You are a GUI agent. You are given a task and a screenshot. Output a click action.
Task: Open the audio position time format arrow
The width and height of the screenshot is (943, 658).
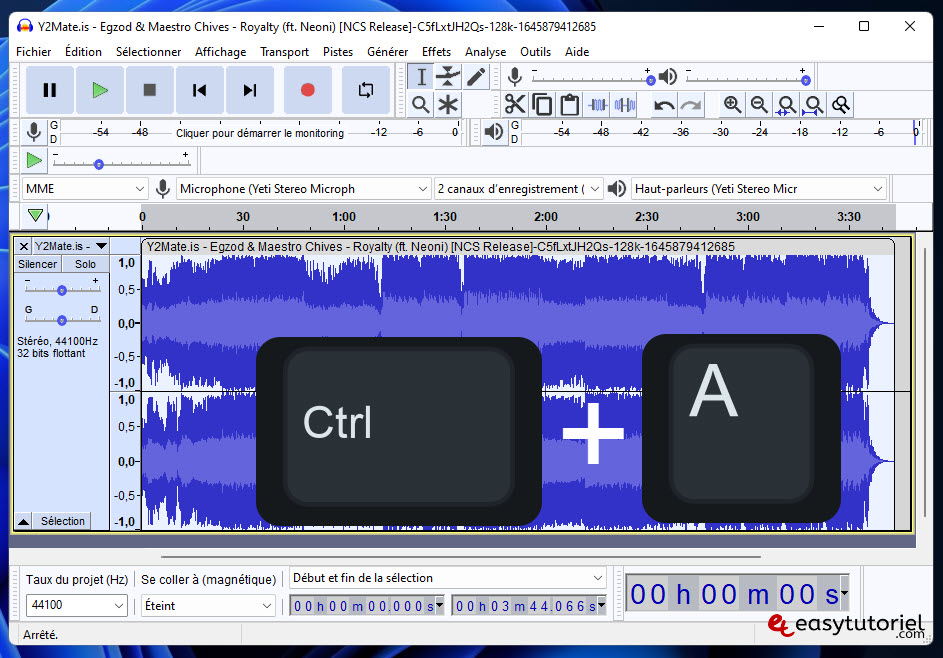[844, 593]
